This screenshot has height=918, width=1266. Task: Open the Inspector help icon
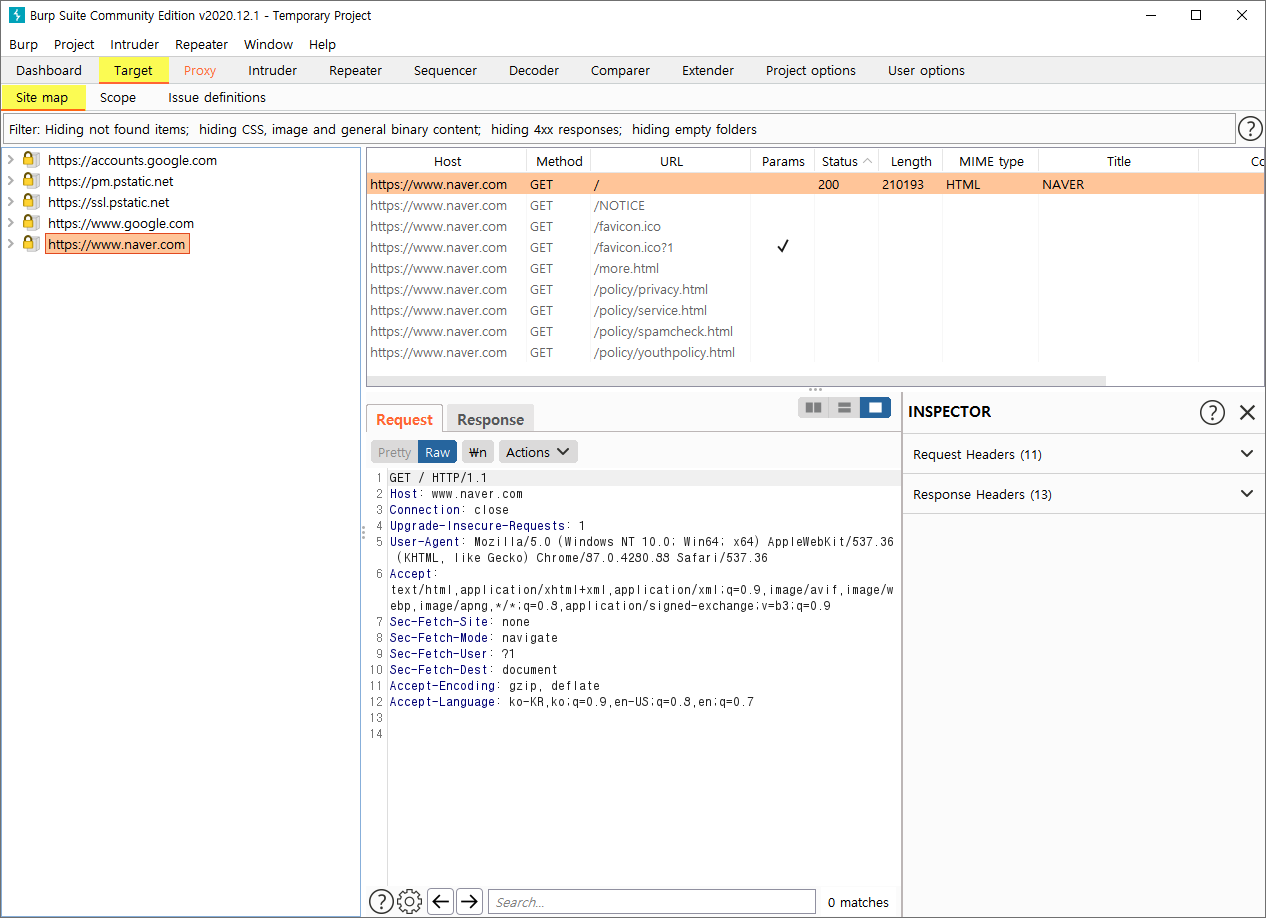(1212, 412)
